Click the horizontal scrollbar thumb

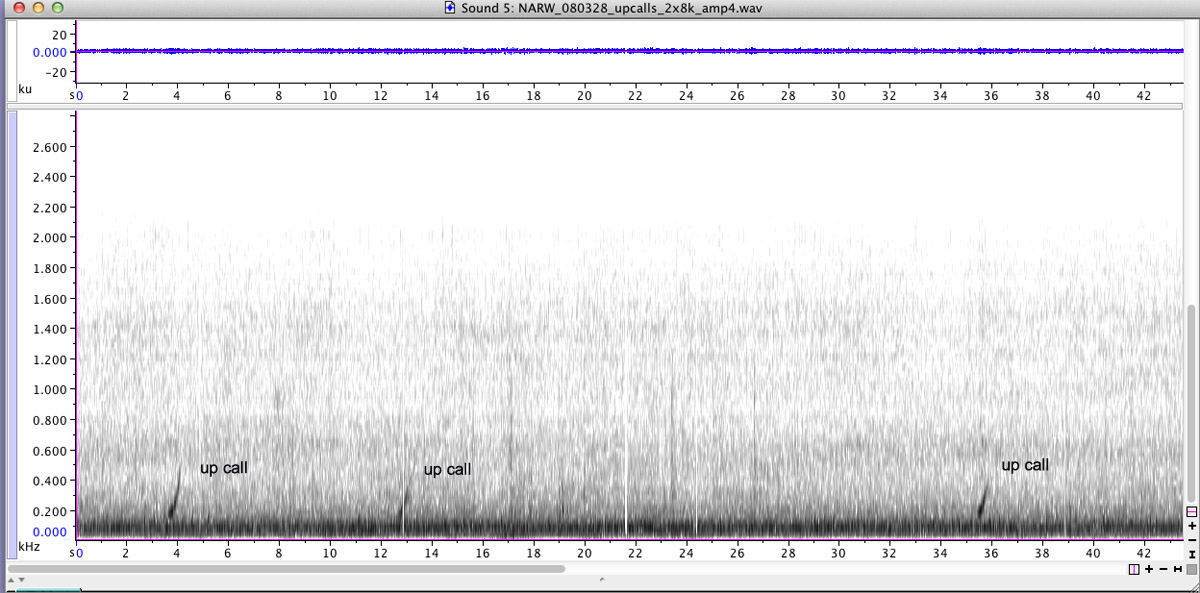point(286,569)
